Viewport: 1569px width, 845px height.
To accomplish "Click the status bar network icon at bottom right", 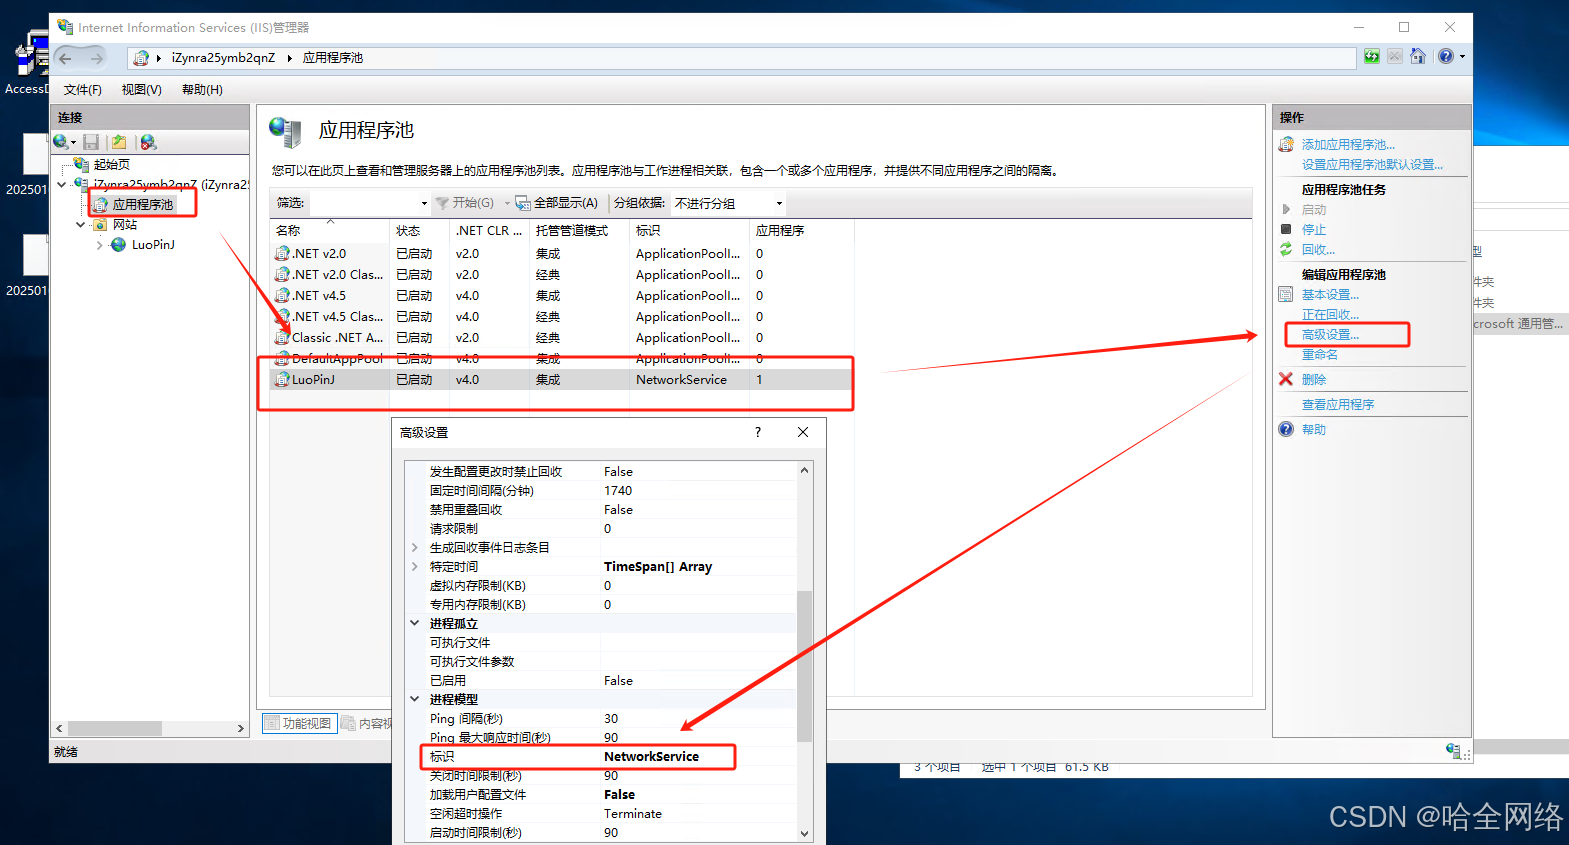I will pyautogui.click(x=1453, y=750).
